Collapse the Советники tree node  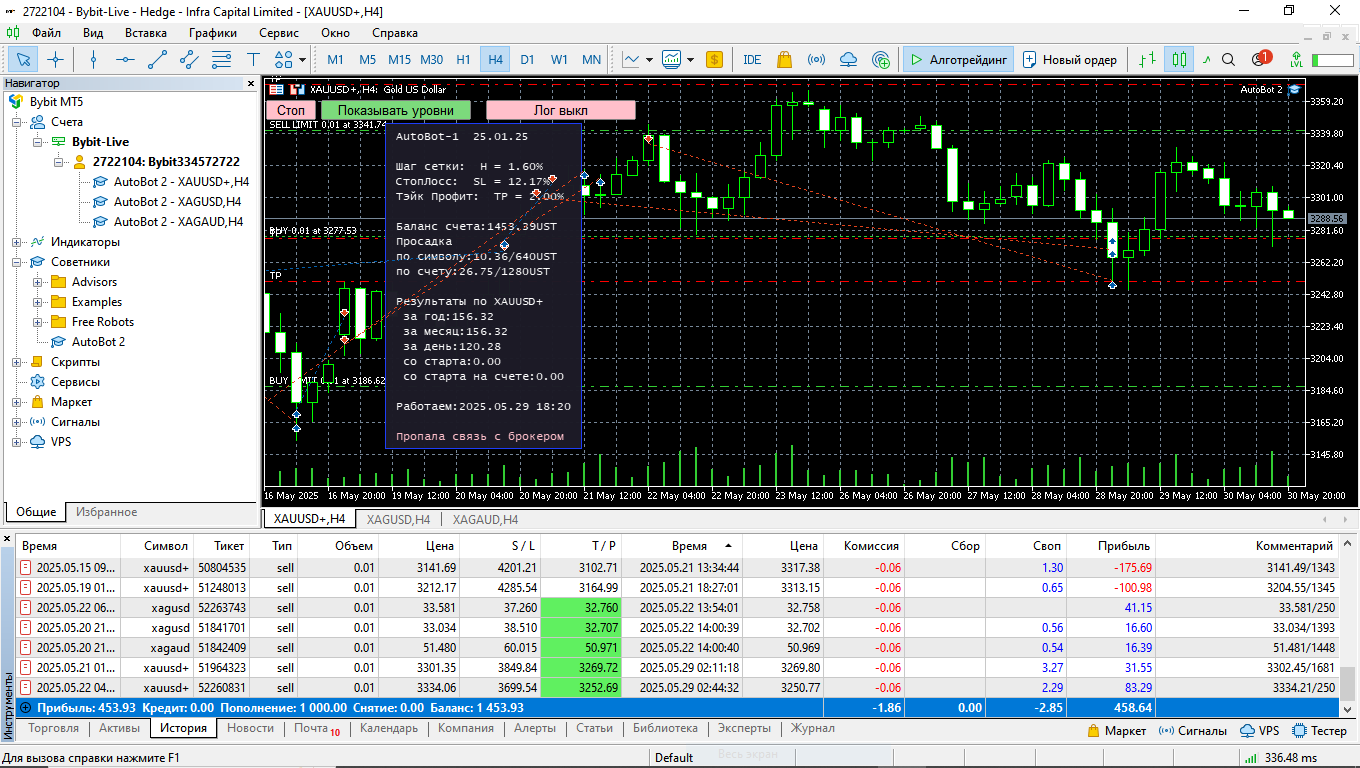(17, 262)
